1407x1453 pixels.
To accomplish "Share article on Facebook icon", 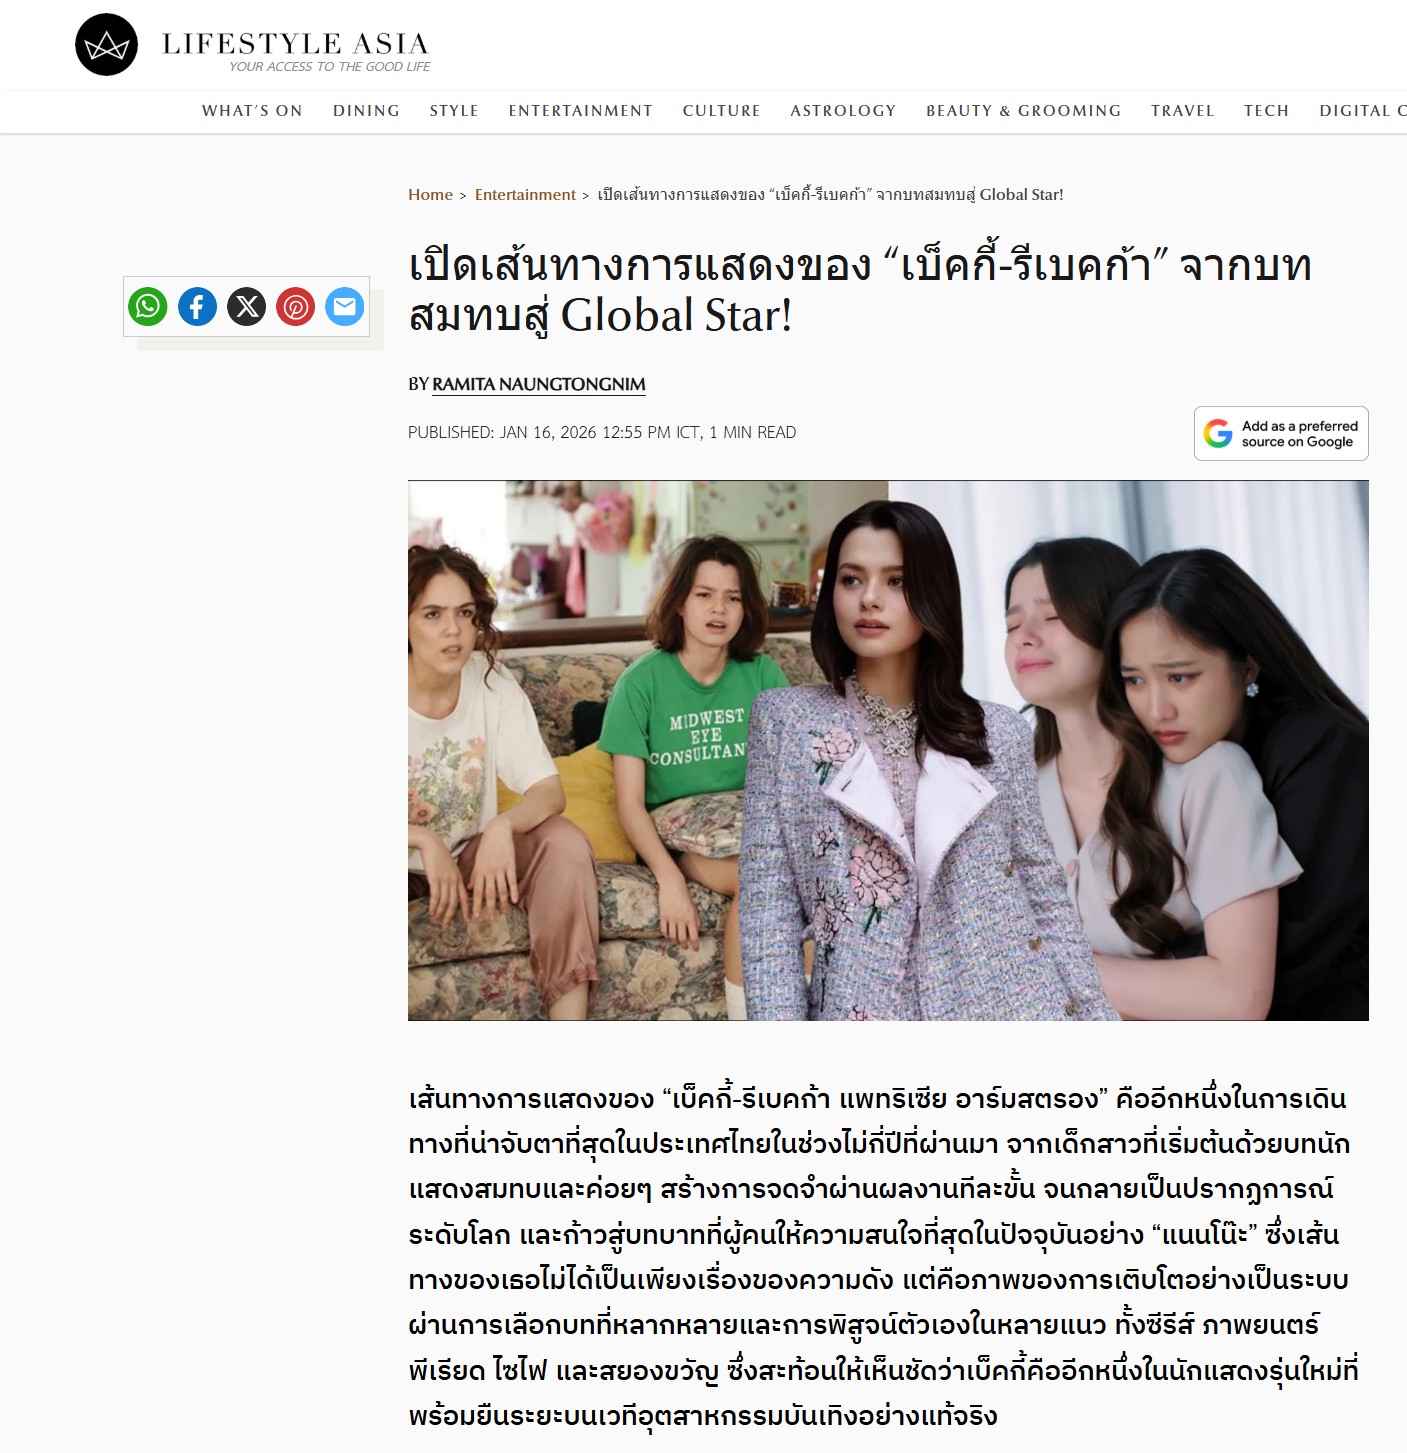I will (x=197, y=306).
